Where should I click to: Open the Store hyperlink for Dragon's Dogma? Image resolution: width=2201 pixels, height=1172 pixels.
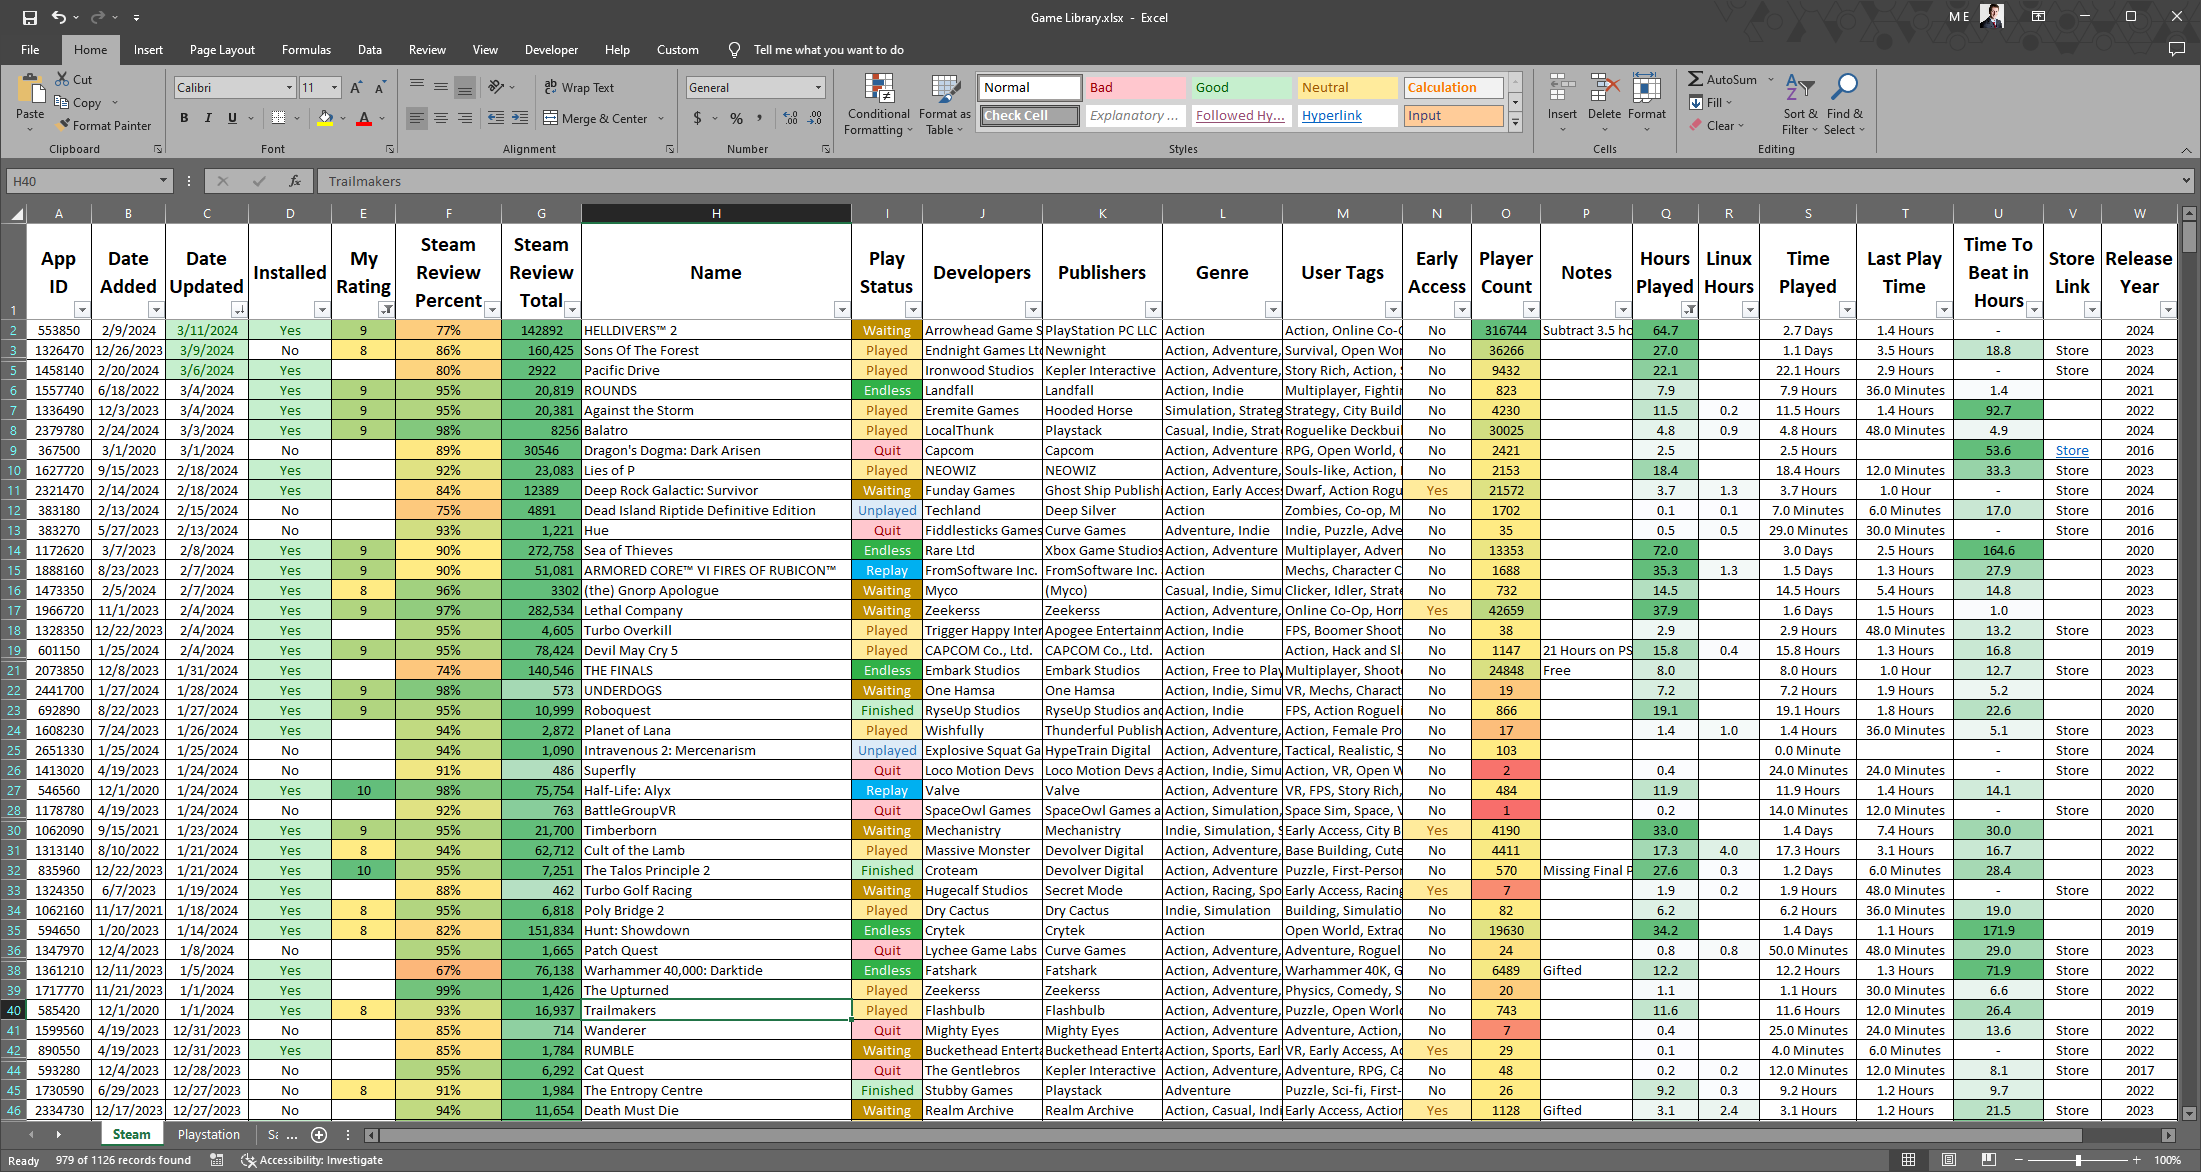2071,450
